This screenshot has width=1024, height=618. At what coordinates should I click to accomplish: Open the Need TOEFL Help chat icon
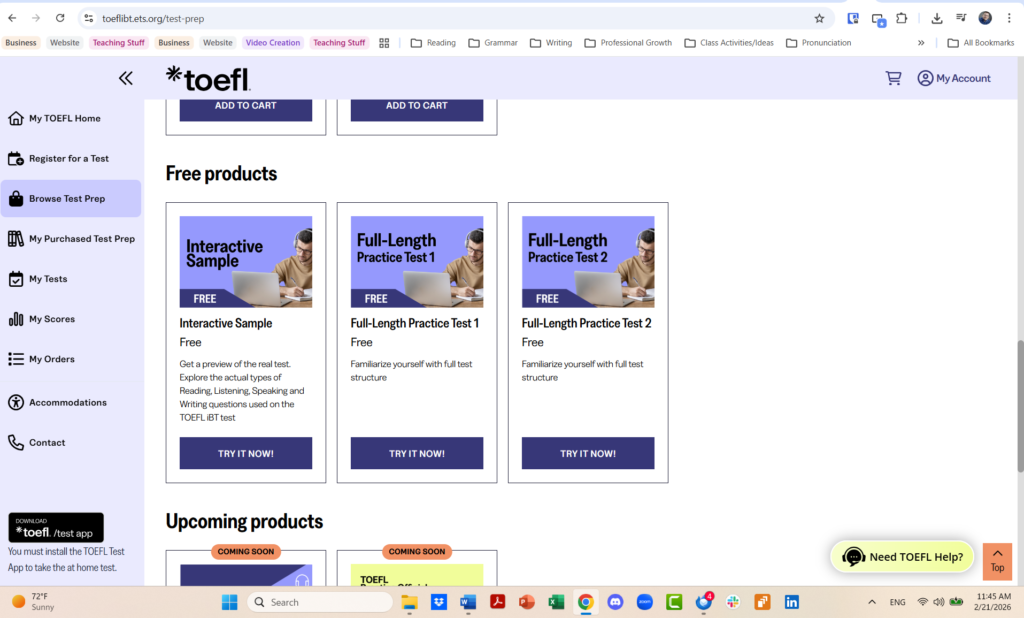tap(853, 556)
